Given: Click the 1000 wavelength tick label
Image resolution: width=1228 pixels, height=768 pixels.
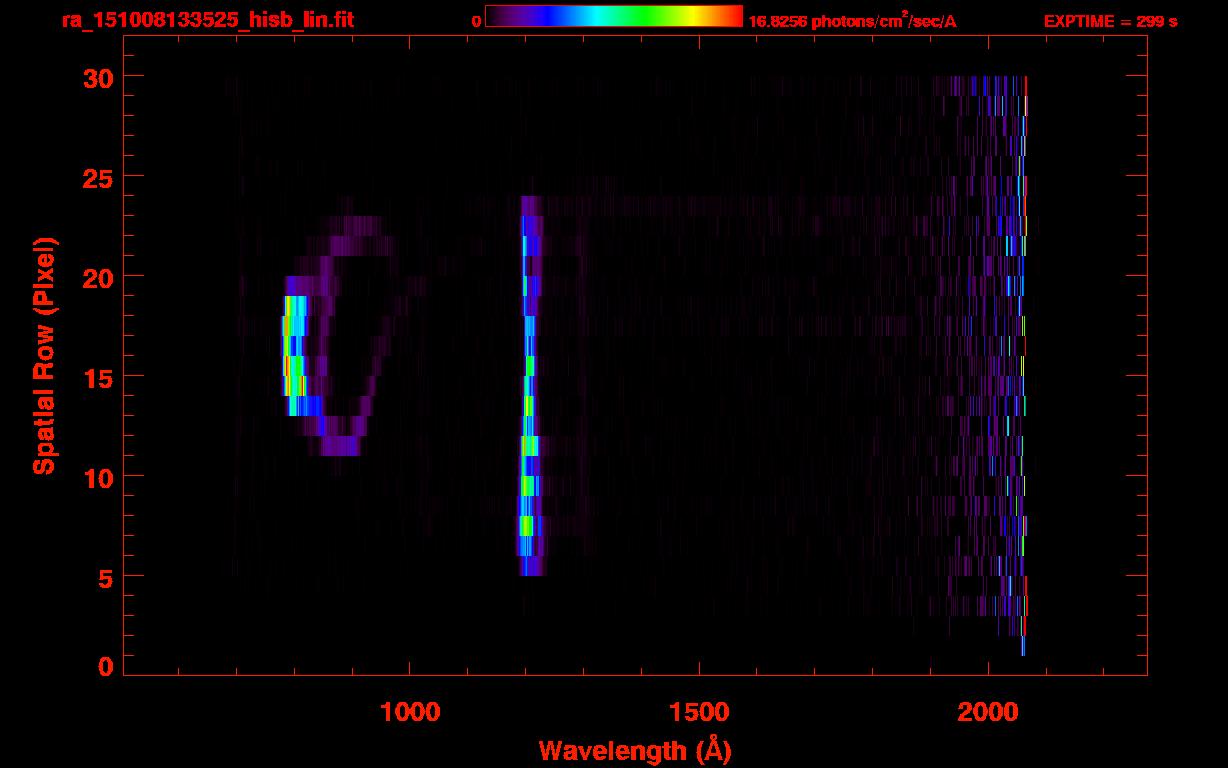Looking at the screenshot, I should coord(410,711).
